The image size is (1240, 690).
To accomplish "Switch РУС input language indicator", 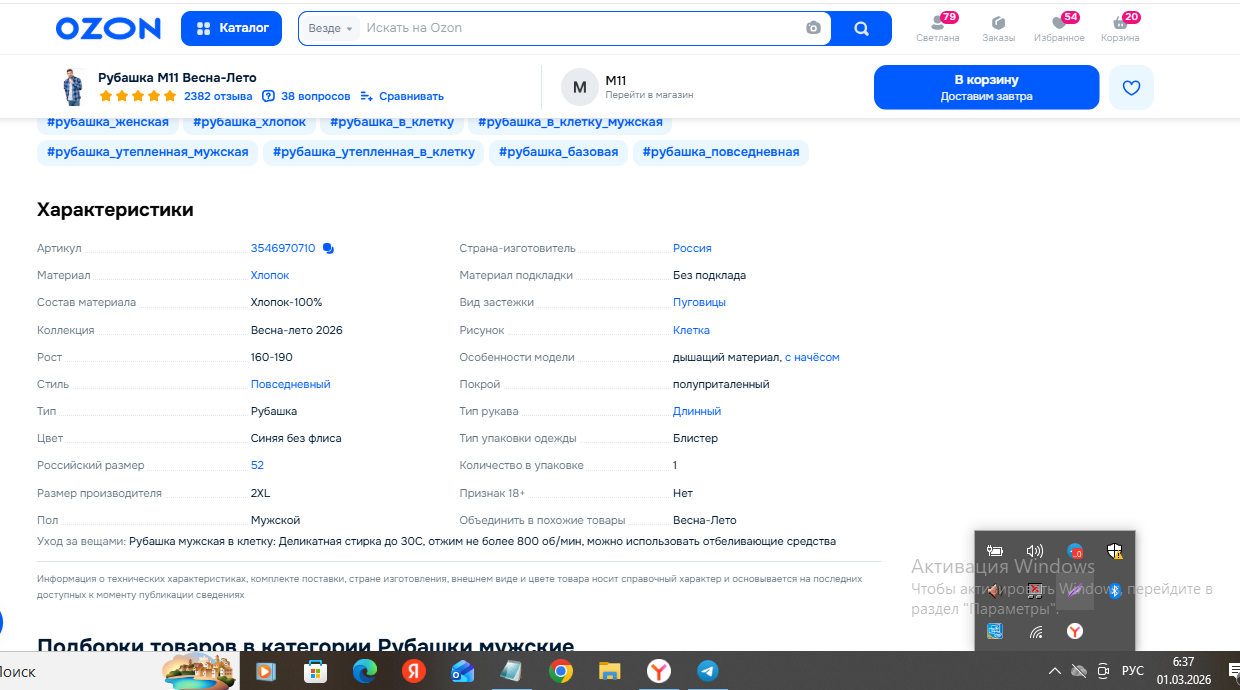I will (1133, 671).
